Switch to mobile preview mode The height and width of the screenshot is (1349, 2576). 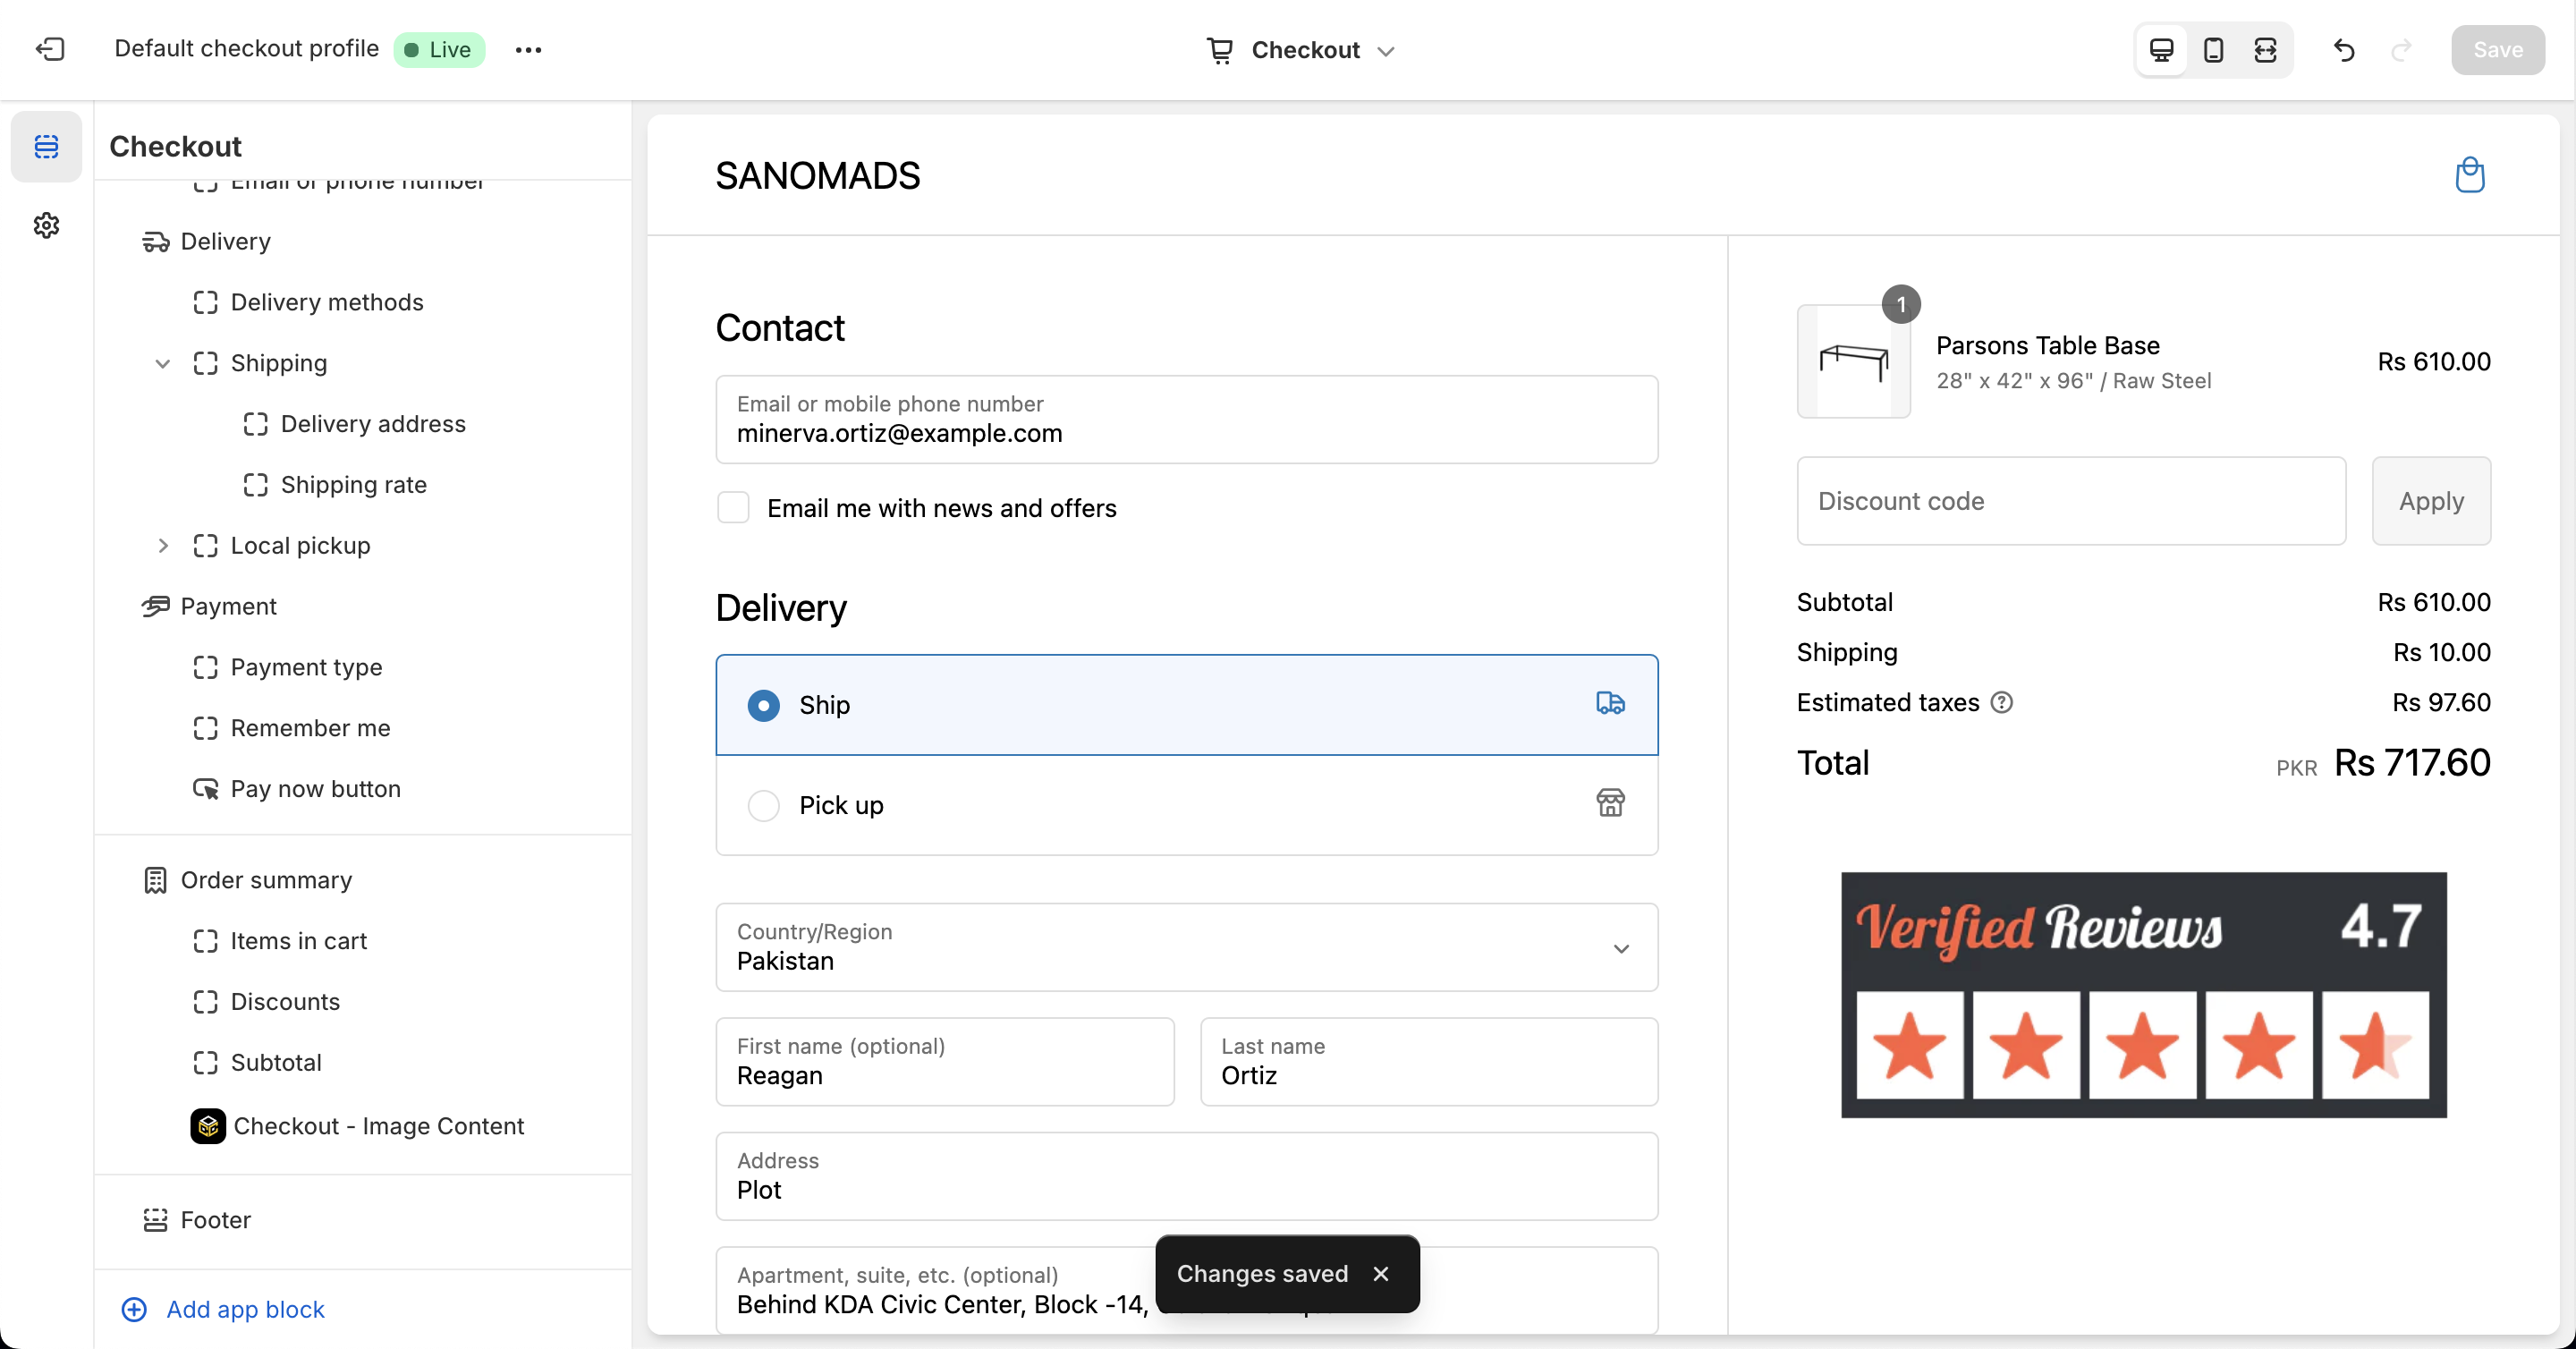coord(2213,50)
